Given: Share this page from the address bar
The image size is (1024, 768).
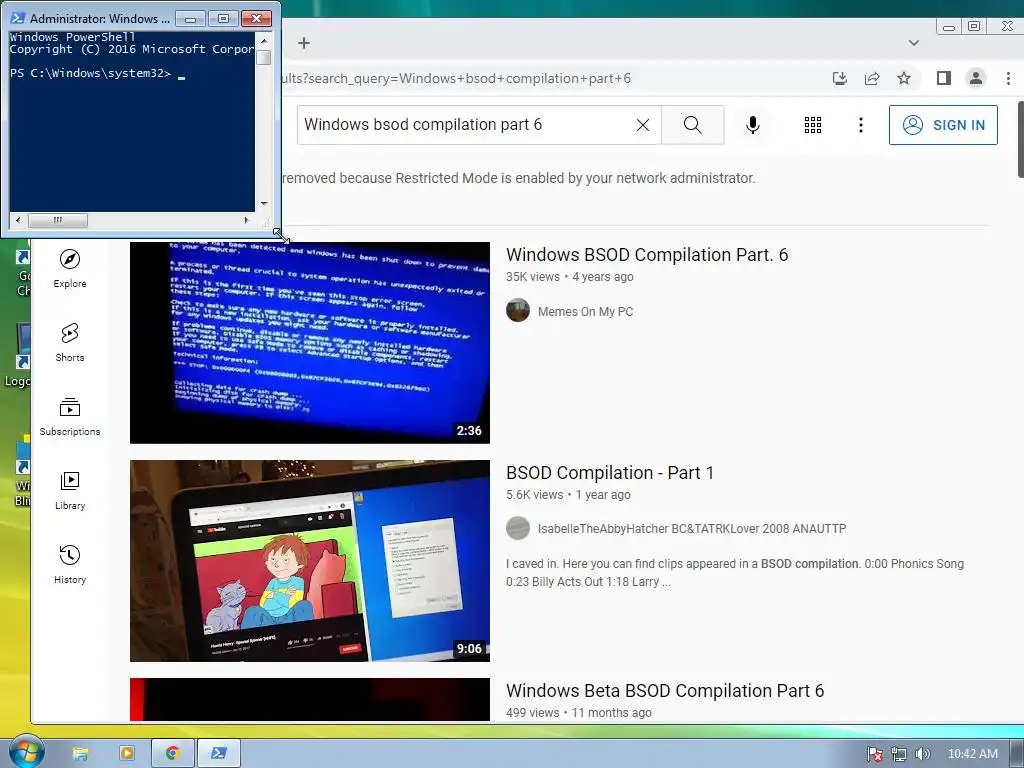Looking at the screenshot, I should [x=872, y=78].
